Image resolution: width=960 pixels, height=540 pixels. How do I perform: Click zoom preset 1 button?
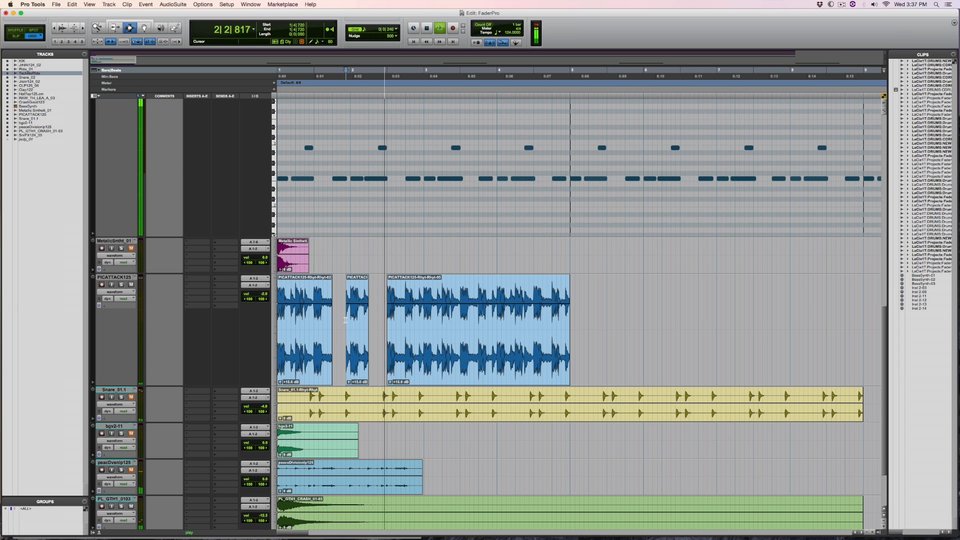pyautogui.click(x=55, y=41)
